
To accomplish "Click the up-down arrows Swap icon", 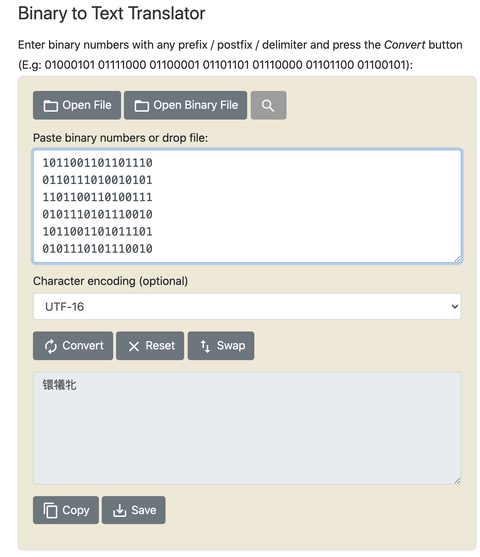I will (x=205, y=346).
